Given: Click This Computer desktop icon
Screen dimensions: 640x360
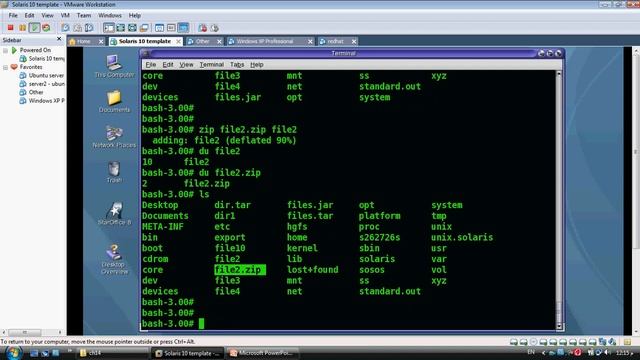Looking at the screenshot, I should [114, 66].
